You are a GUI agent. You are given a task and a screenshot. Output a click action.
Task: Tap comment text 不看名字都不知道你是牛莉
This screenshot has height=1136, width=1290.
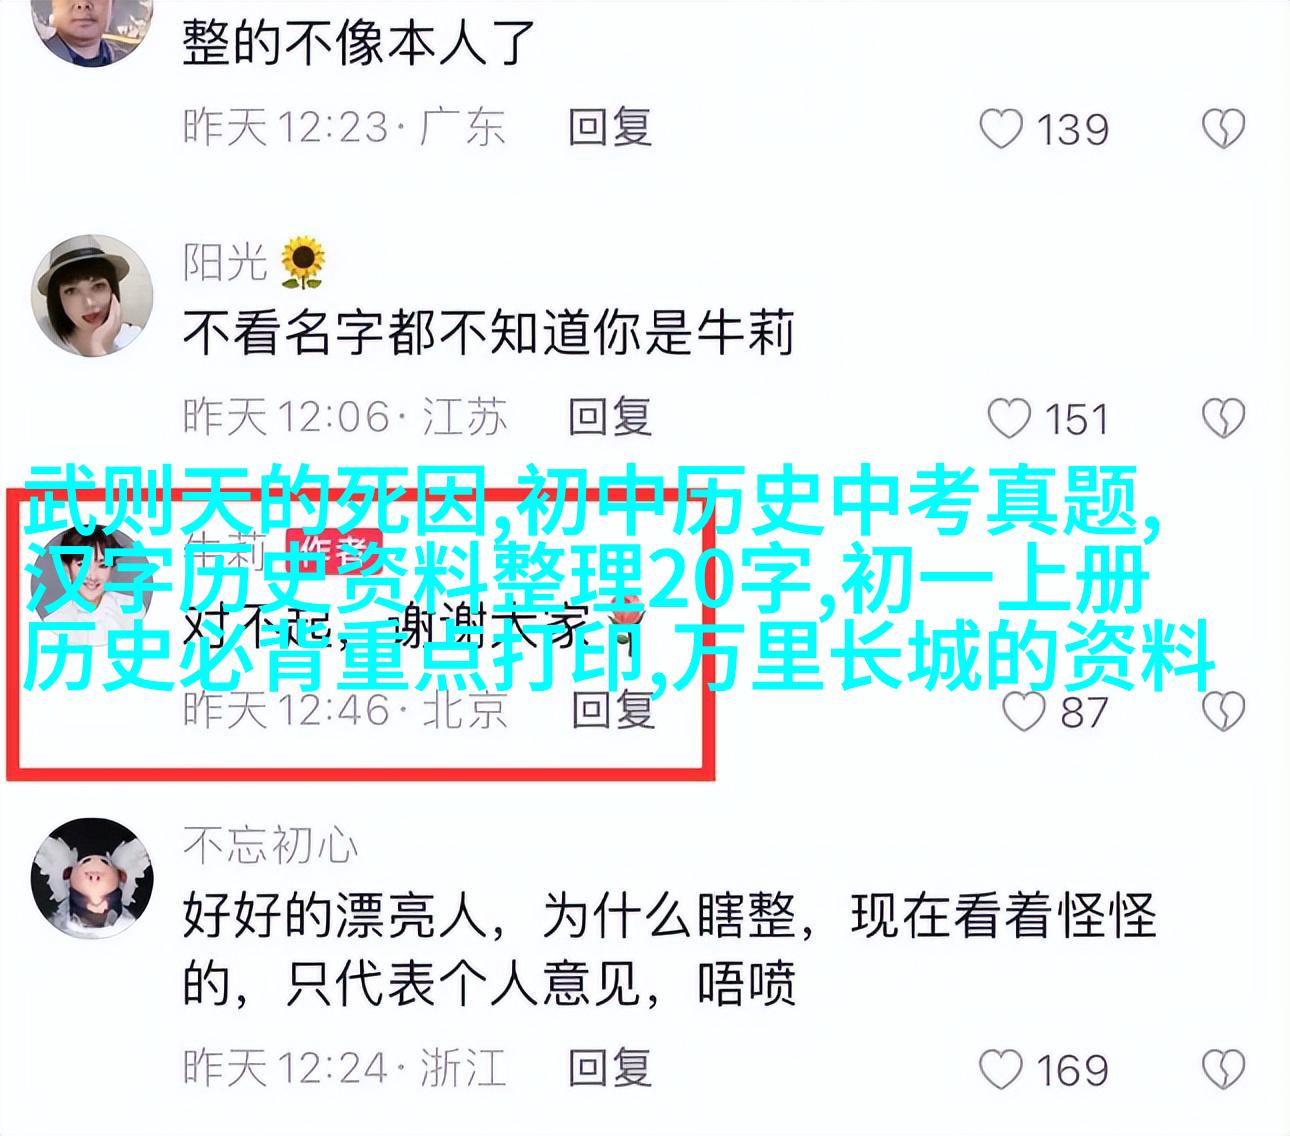(x=488, y=333)
